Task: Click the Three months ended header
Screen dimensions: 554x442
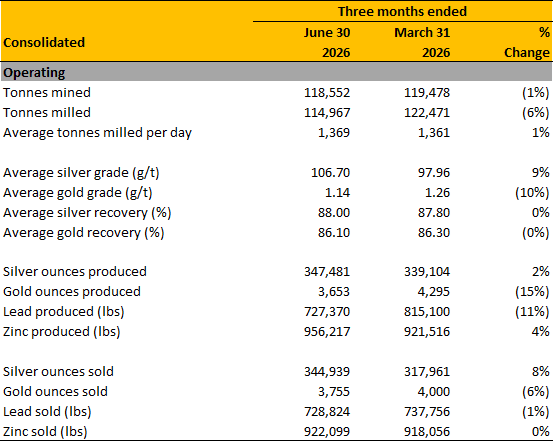Action: tap(402, 11)
